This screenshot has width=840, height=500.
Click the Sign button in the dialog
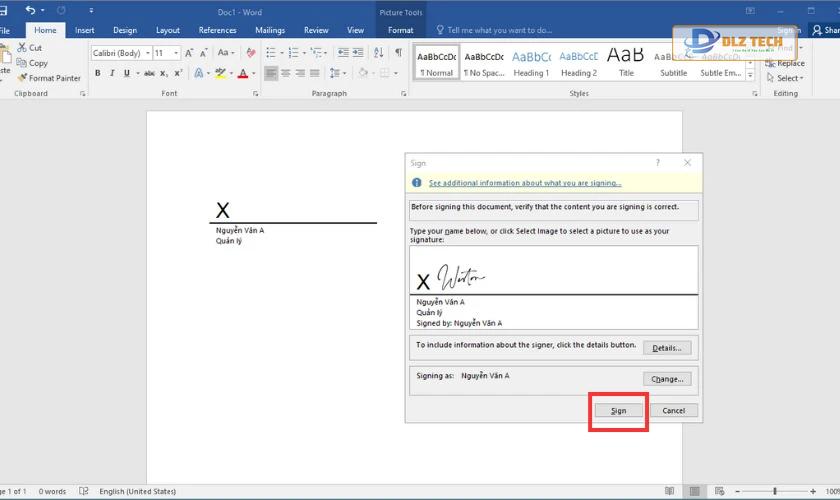tap(618, 411)
